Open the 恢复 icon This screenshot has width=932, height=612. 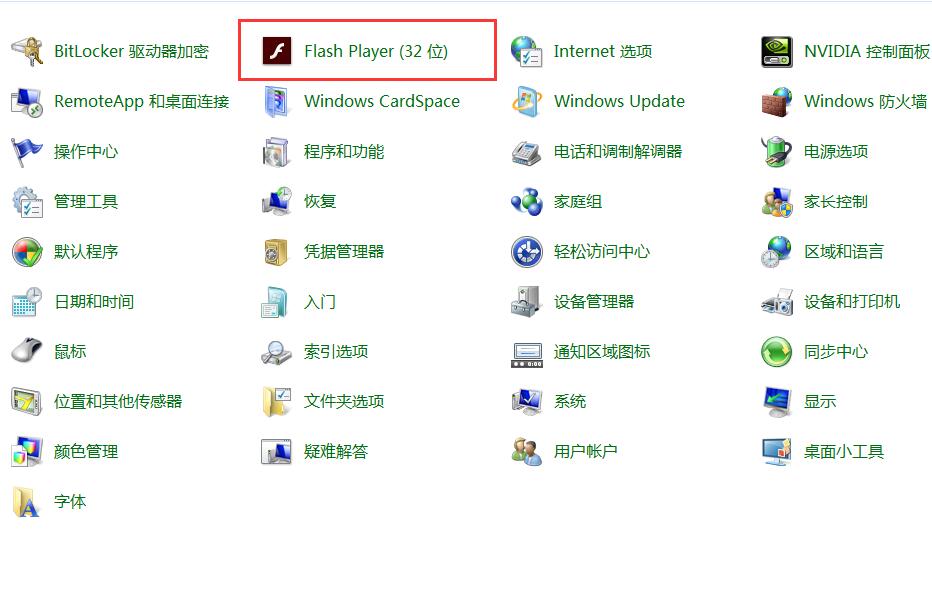(277, 201)
